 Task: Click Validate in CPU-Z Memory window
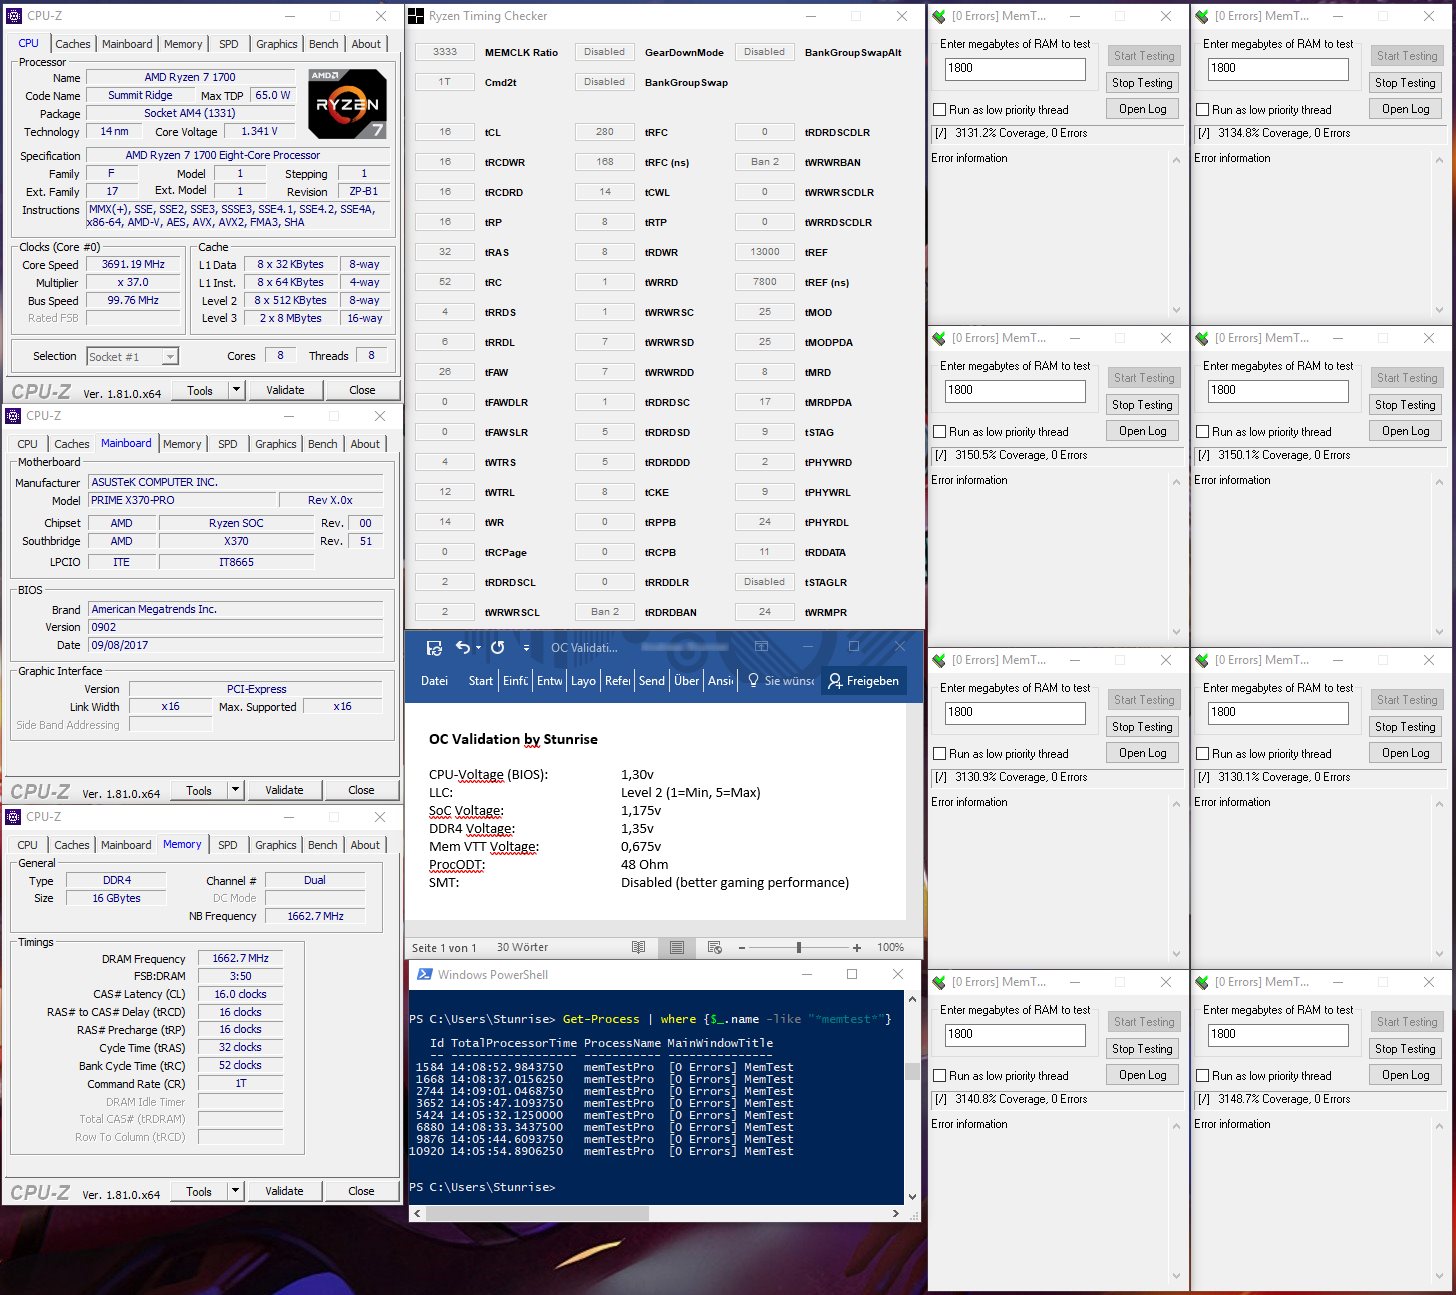284,1191
